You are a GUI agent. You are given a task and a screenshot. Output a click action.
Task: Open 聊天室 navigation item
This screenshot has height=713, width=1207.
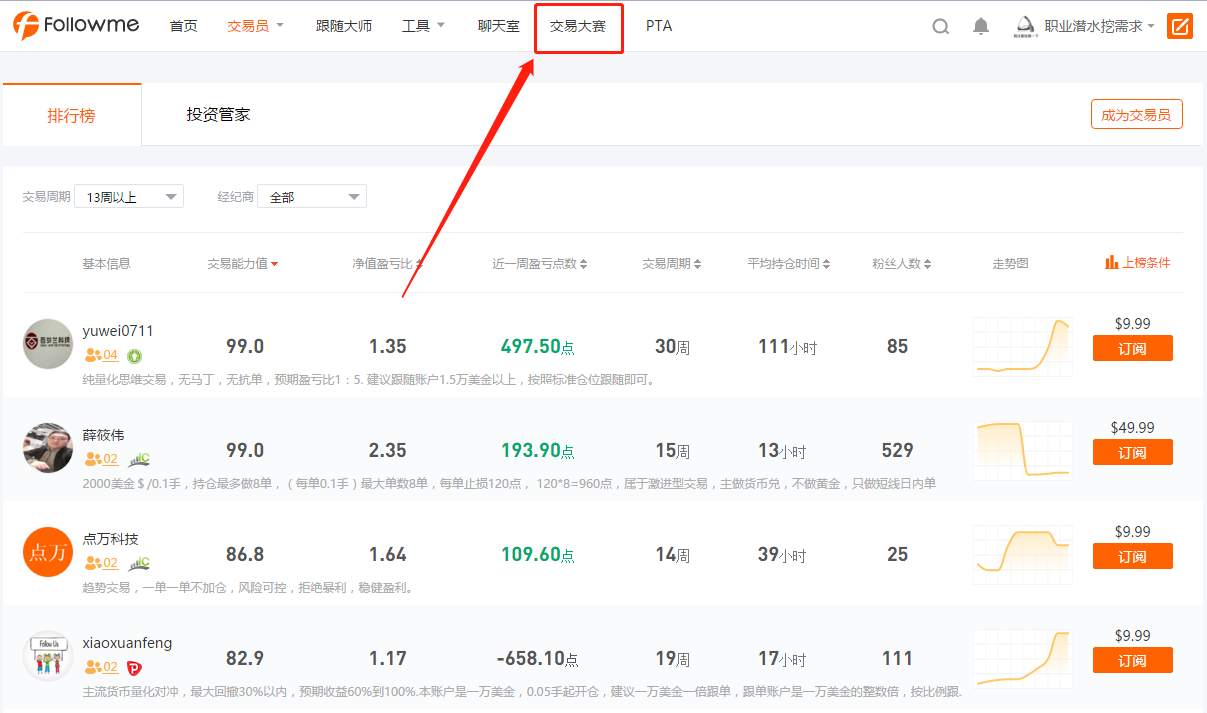pos(499,26)
